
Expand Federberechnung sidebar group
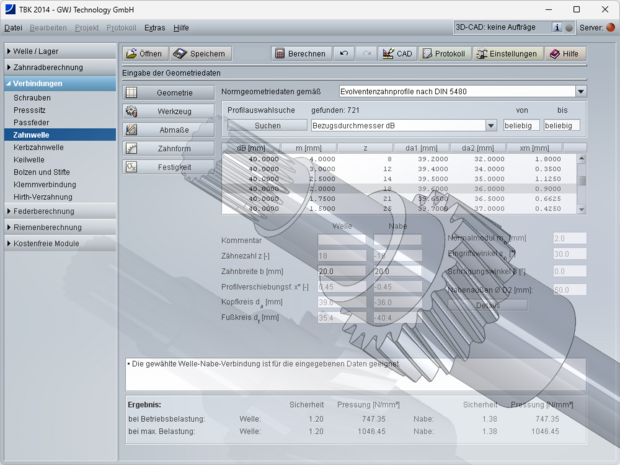59,211
